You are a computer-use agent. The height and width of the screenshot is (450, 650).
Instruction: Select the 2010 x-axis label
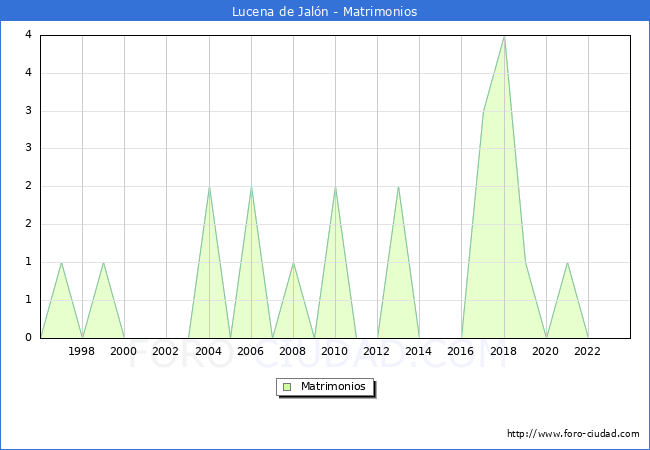pyautogui.click(x=335, y=351)
